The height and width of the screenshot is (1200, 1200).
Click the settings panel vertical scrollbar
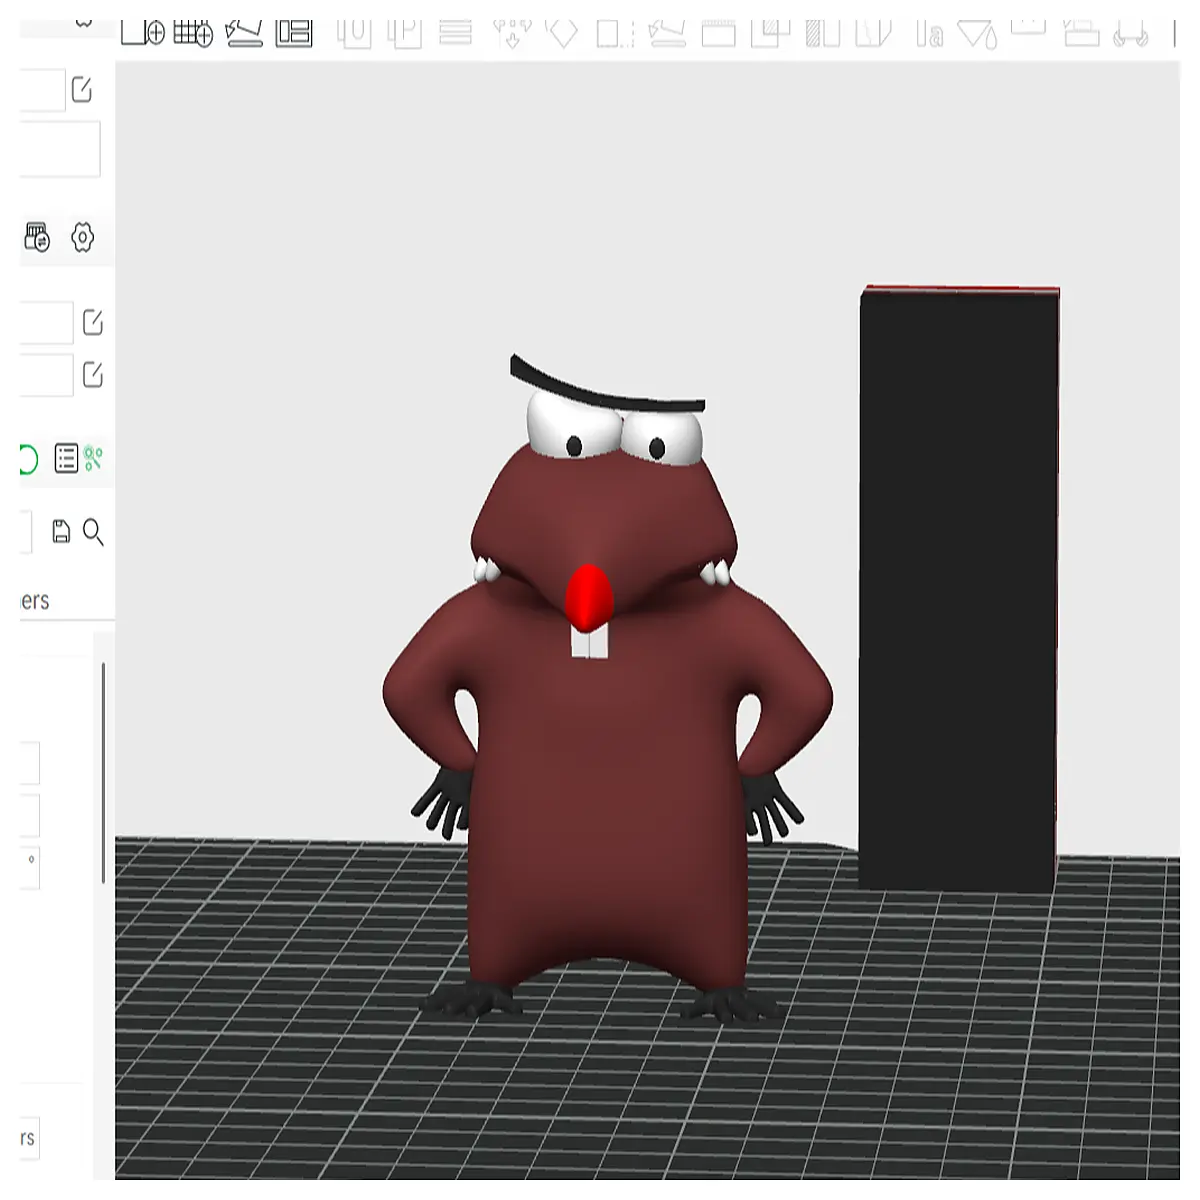[x=103, y=772]
